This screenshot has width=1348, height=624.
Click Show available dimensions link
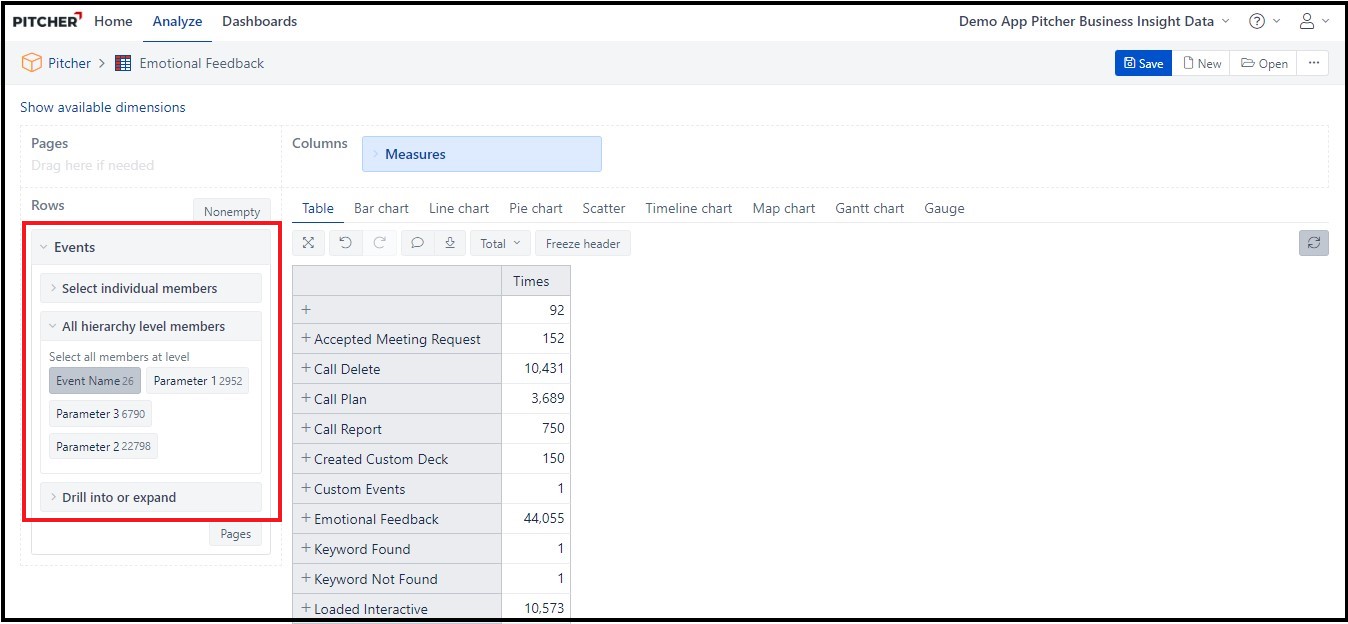103,107
